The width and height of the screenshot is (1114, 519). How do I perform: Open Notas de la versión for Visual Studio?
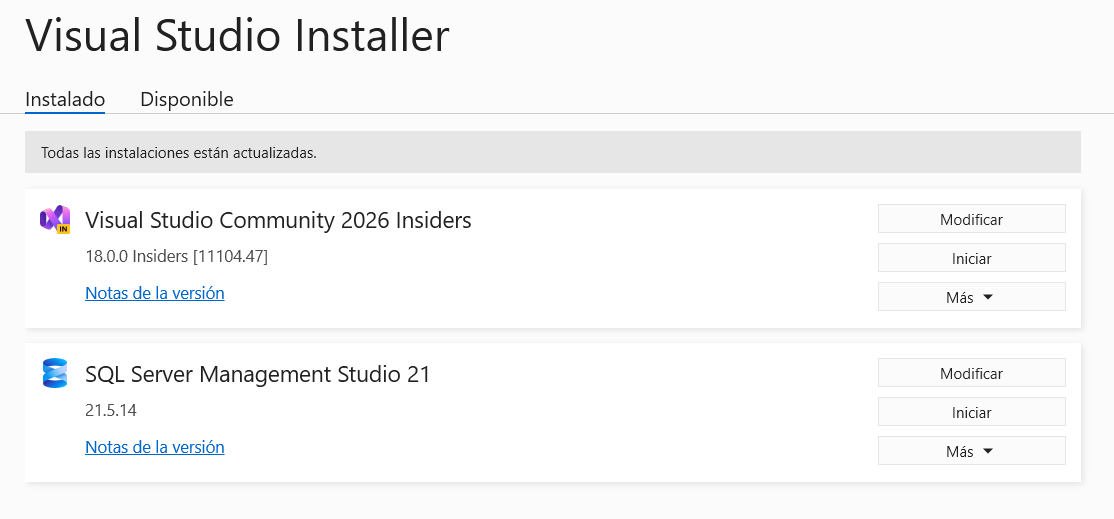coord(155,293)
